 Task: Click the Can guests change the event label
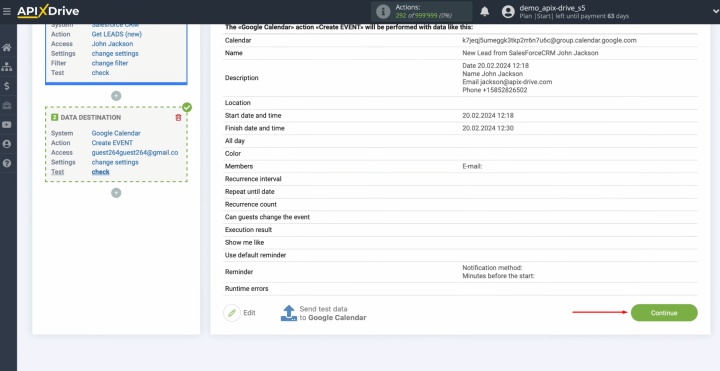(267, 217)
